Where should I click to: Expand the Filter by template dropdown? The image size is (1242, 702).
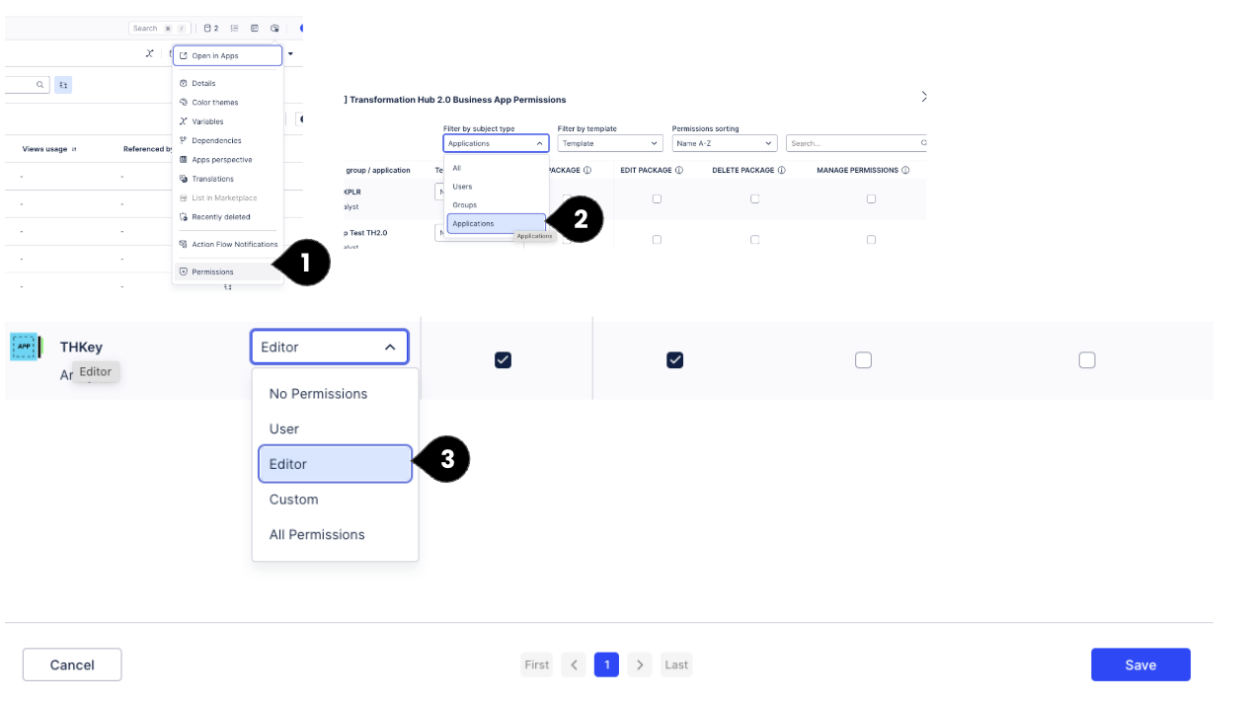(610, 144)
